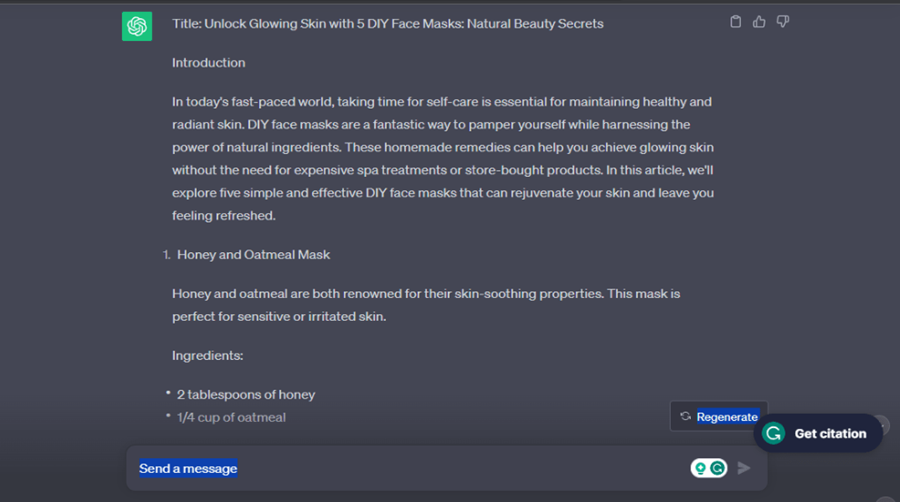The height and width of the screenshot is (502, 900).
Task: Click the Grammarly logo in Get citation
Action: 773,433
